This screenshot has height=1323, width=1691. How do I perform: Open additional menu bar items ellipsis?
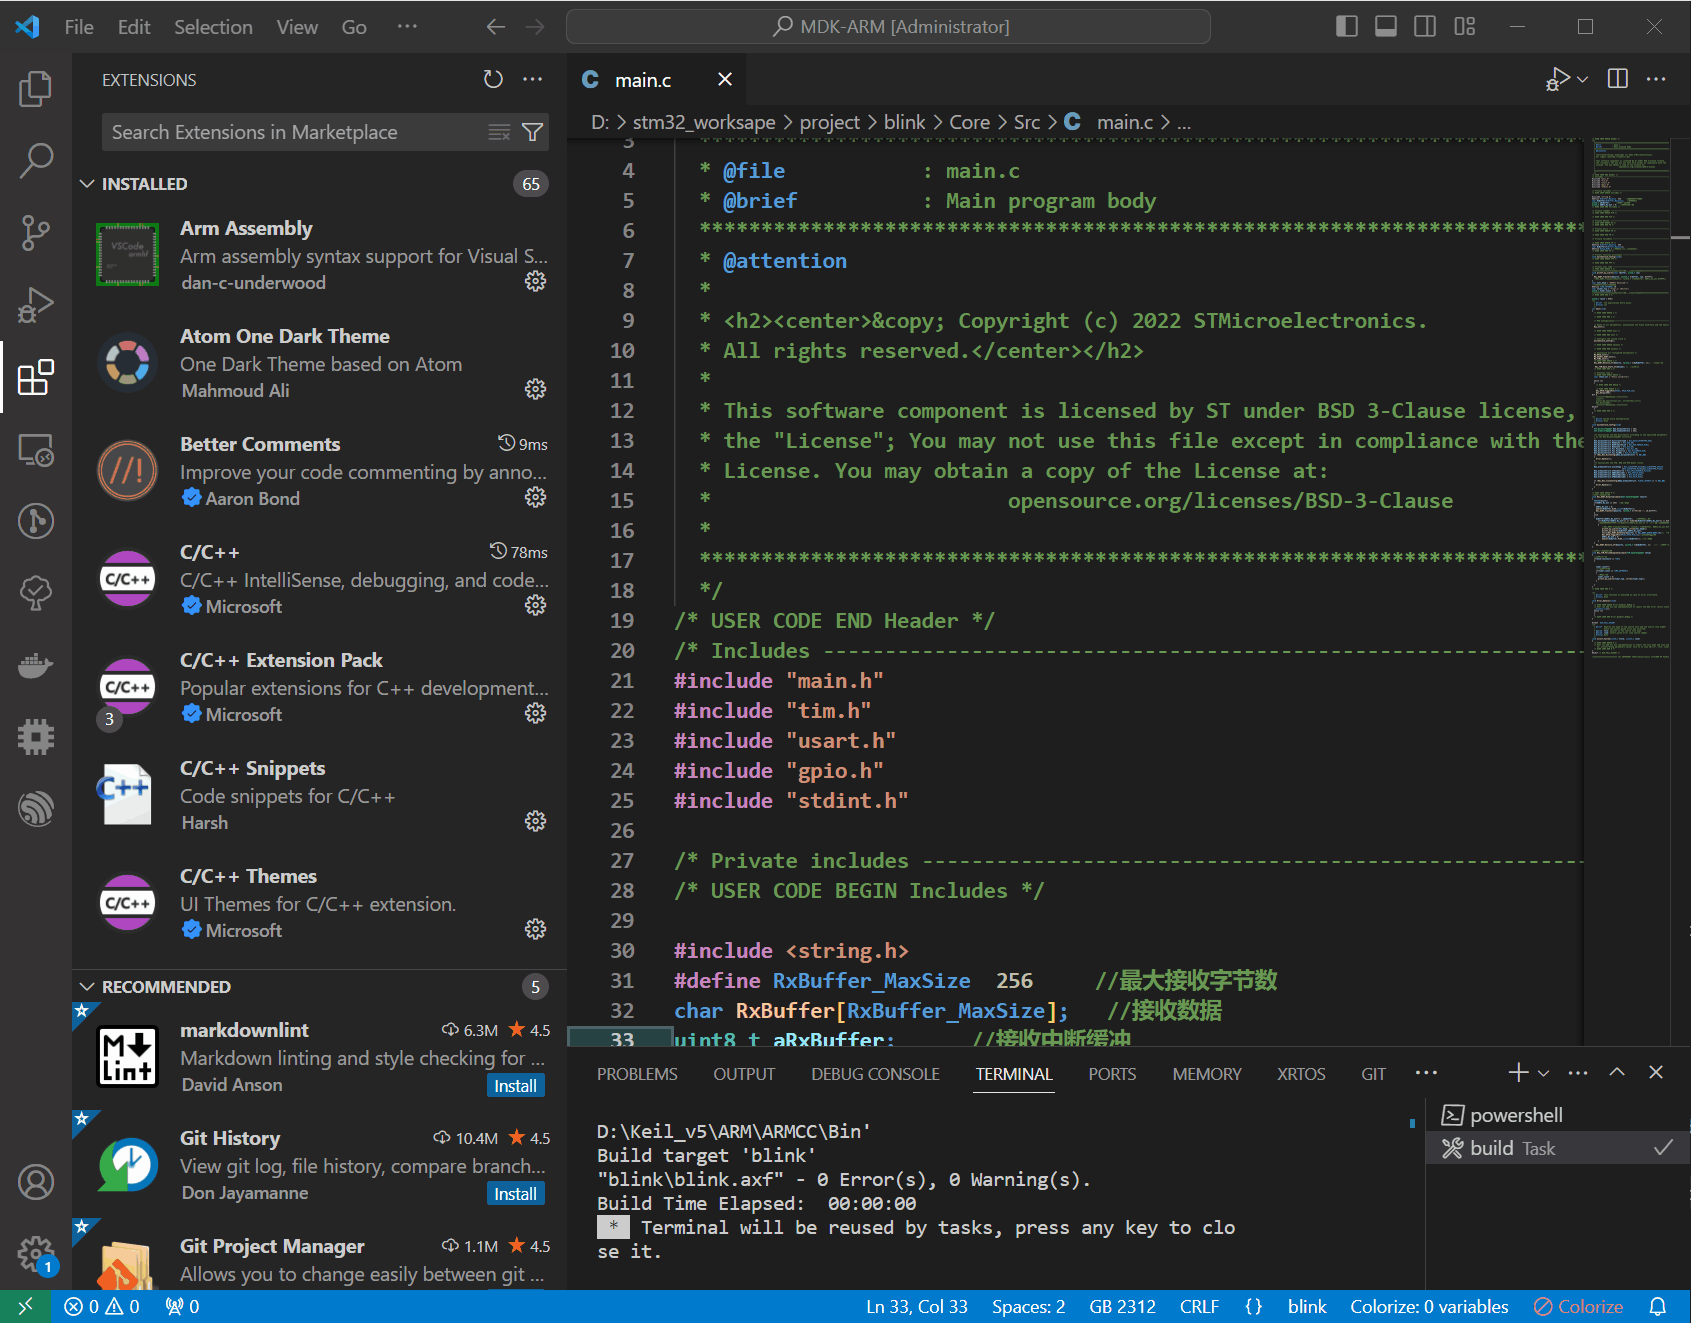[x=407, y=27]
